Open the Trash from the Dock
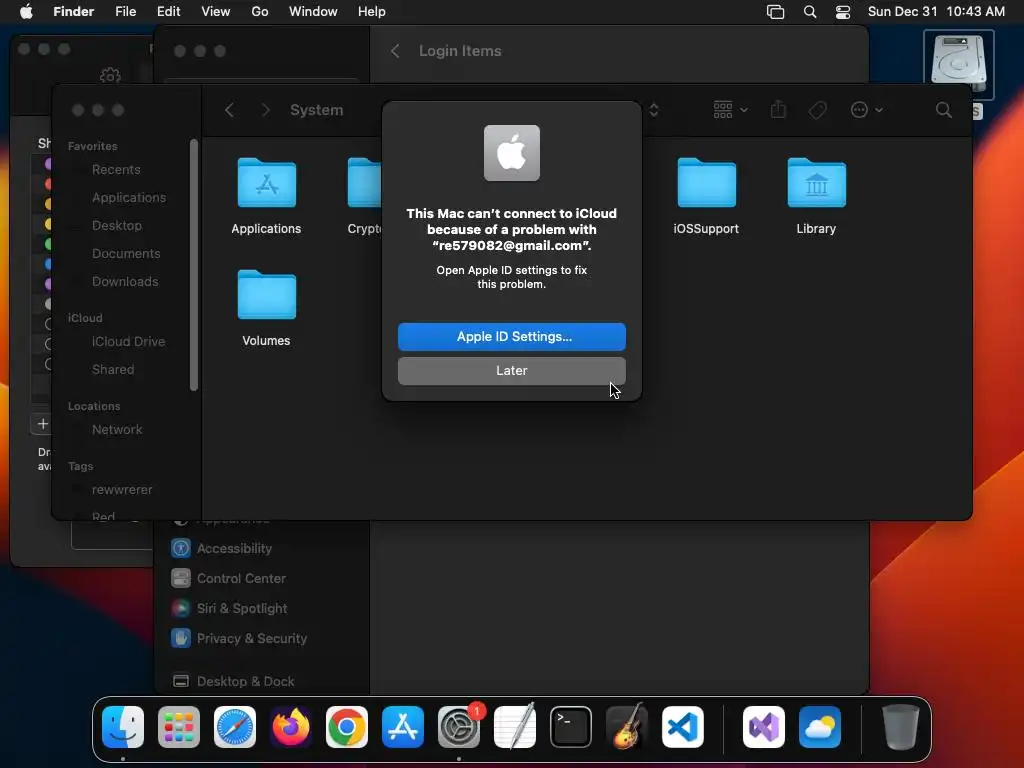 pyautogui.click(x=901, y=727)
